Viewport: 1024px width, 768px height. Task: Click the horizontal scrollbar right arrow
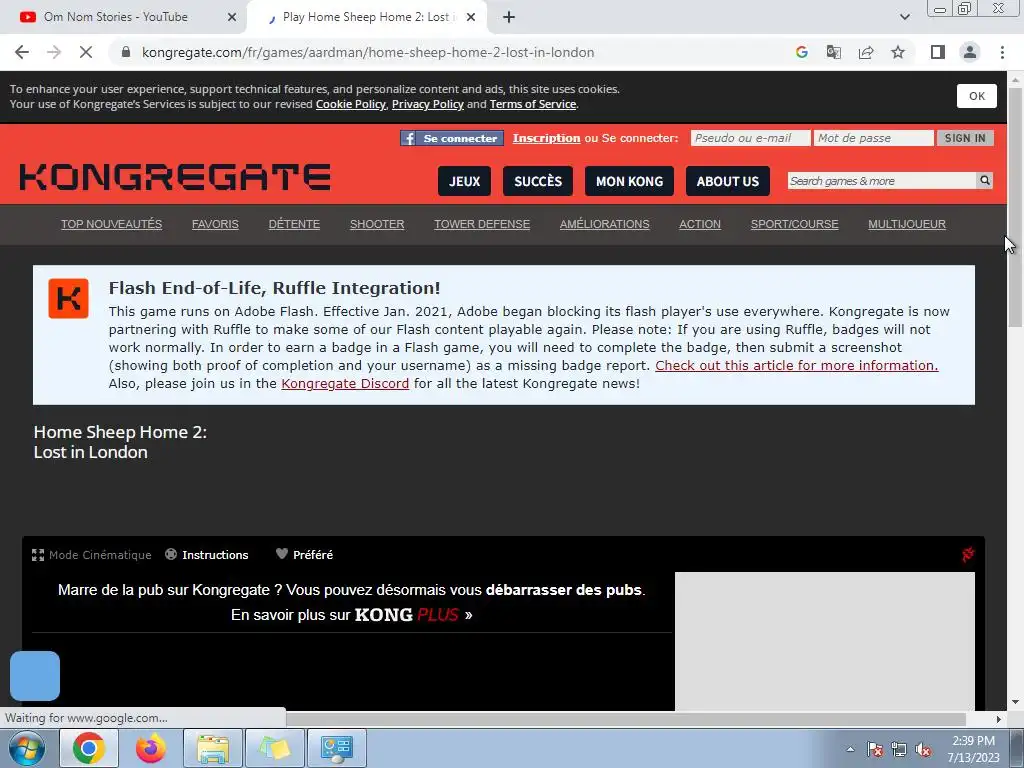pyautogui.click(x=998, y=719)
